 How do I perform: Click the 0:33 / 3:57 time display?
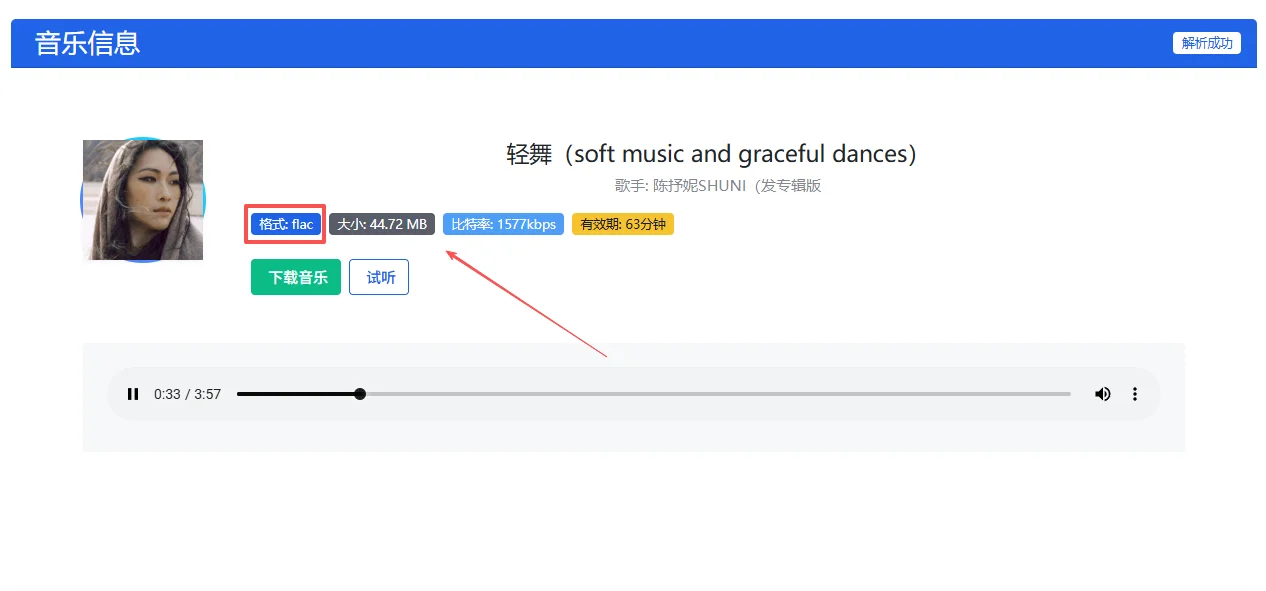pyautogui.click(x=187, y=394)
